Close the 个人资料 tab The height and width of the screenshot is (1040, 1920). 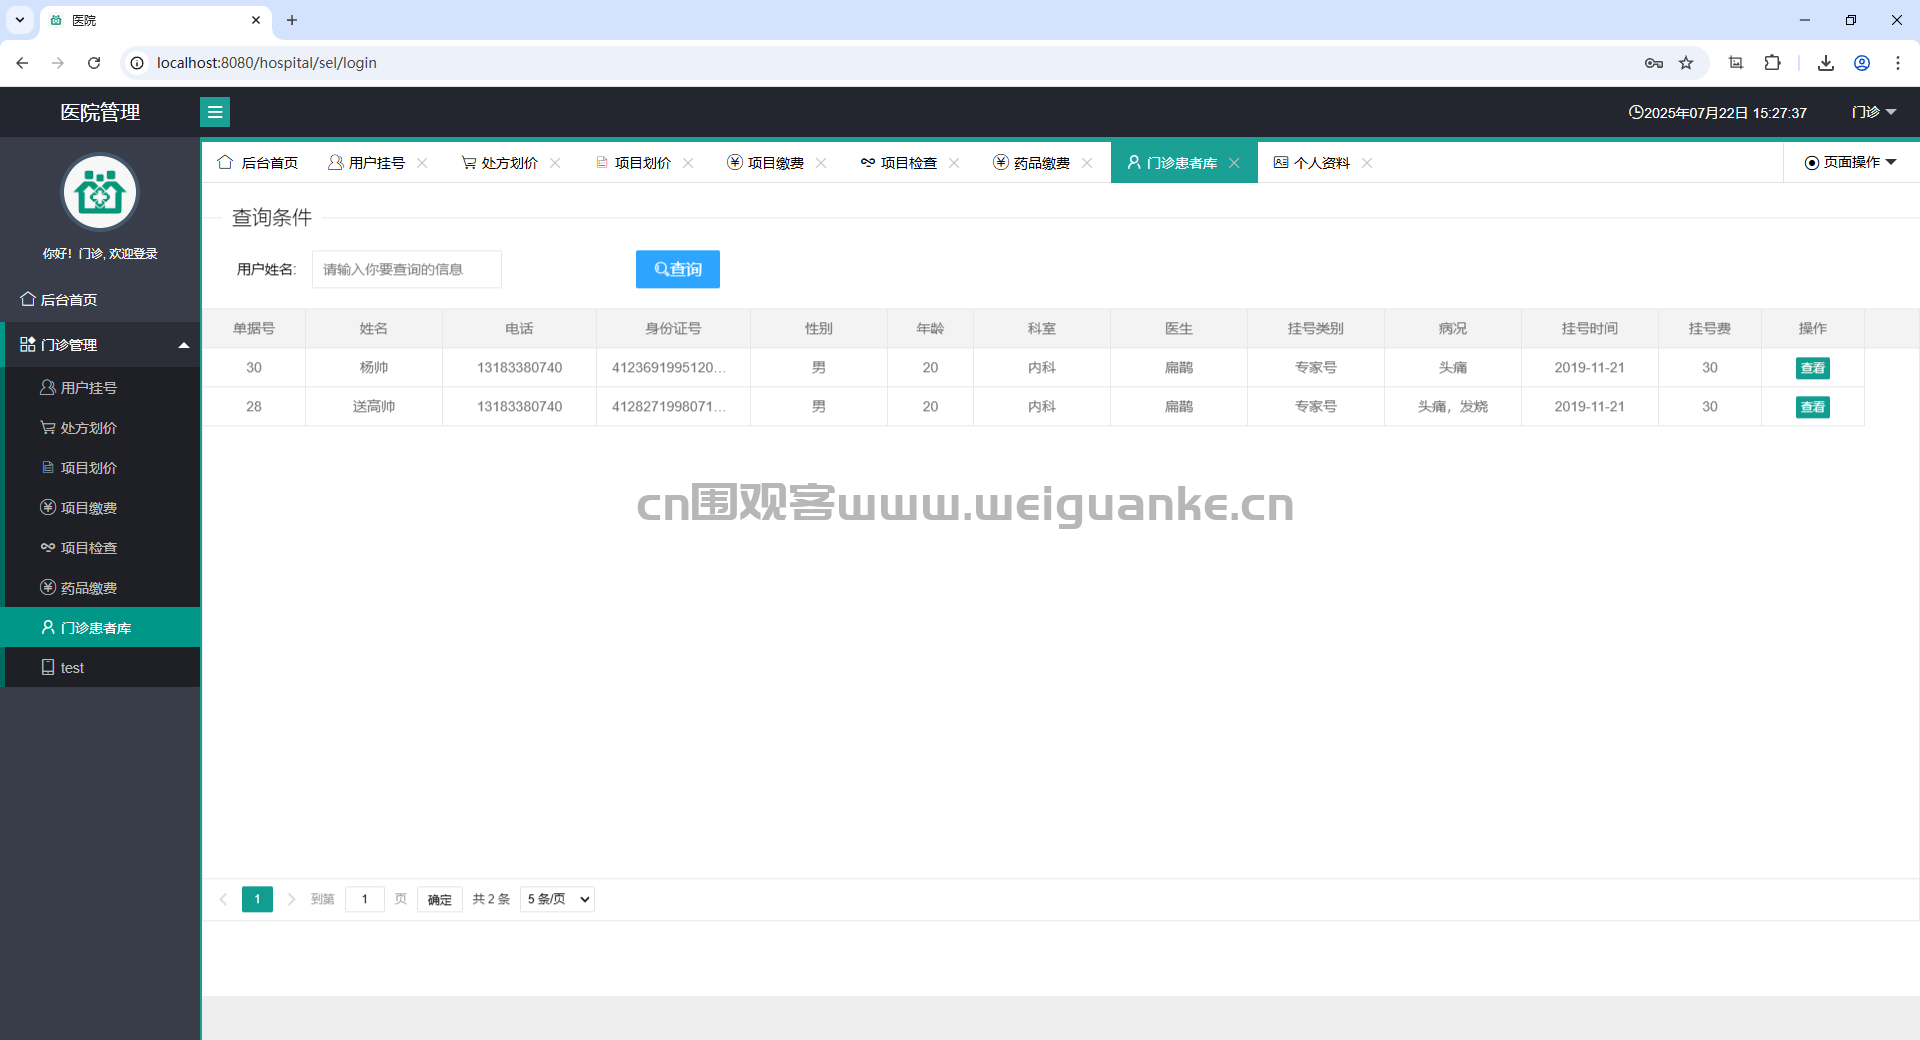(1367, 163)
